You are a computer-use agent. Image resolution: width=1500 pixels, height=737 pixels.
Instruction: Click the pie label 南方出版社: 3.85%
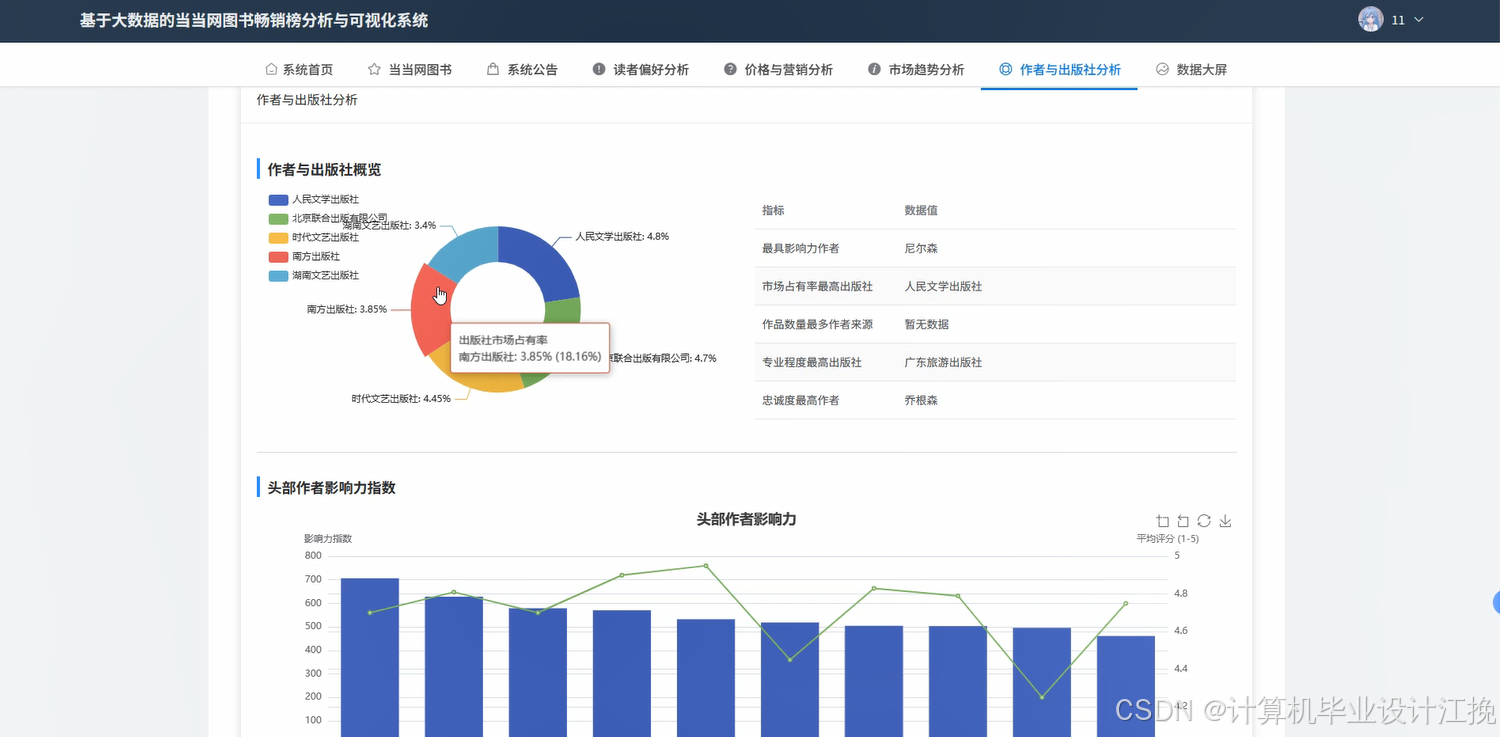(x=347, y=309)
